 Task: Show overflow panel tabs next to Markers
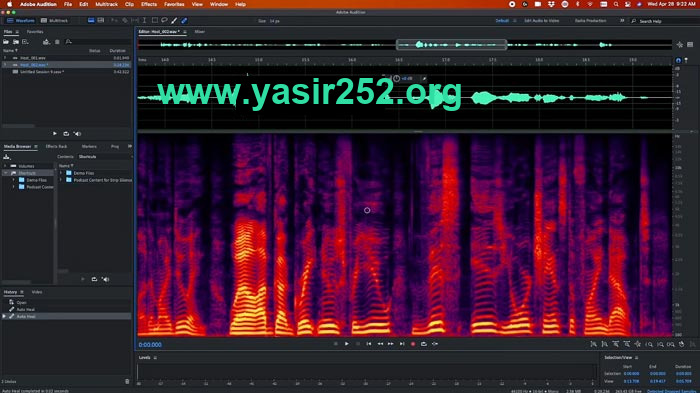click(x=130, y=146)
